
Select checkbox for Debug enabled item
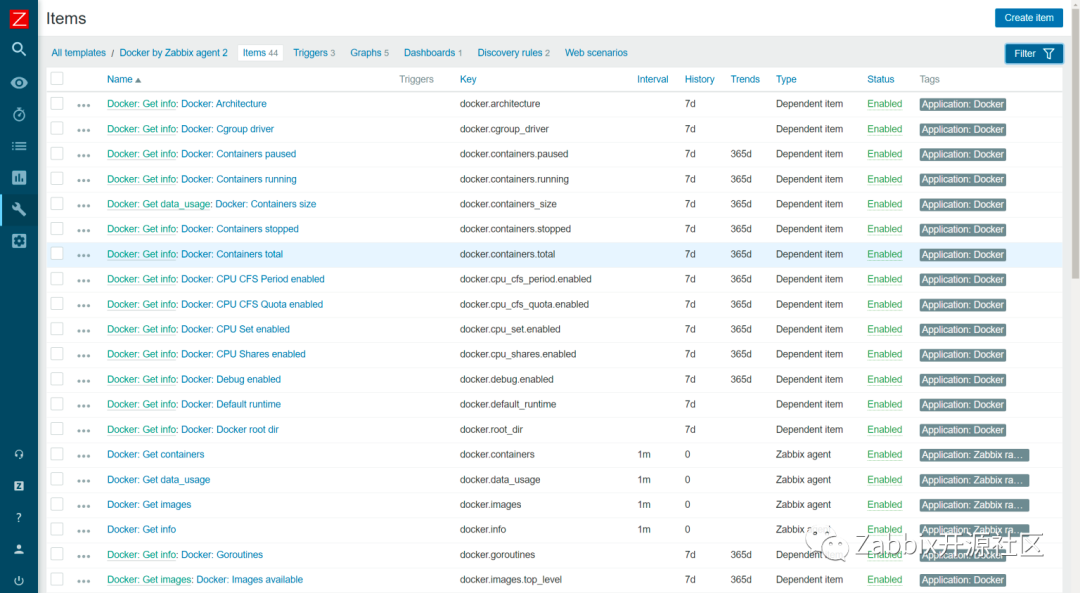pyautogui.click(x=57, y=379)
